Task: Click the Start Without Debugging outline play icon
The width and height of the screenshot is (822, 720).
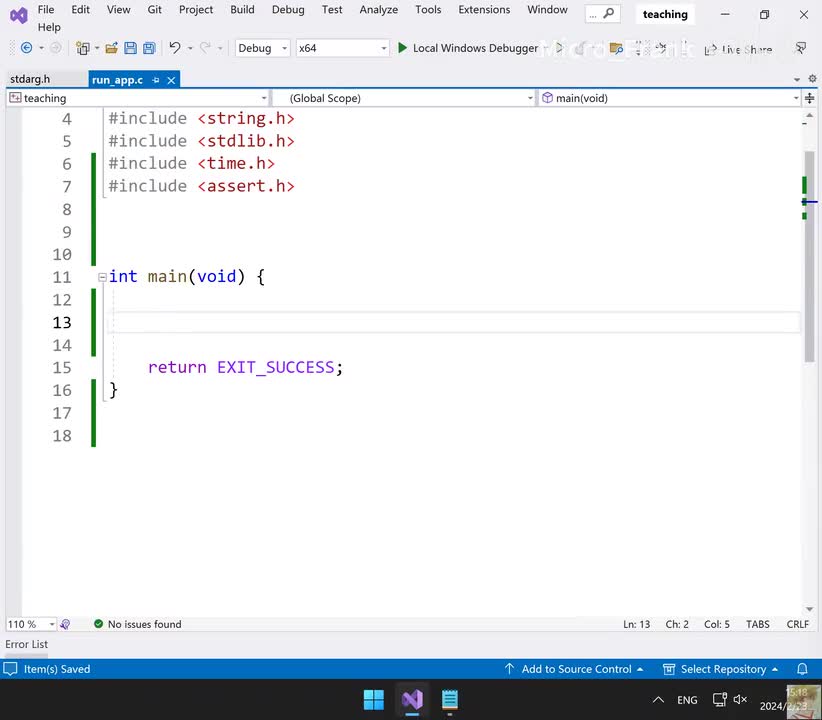Action: pos(559,48)
